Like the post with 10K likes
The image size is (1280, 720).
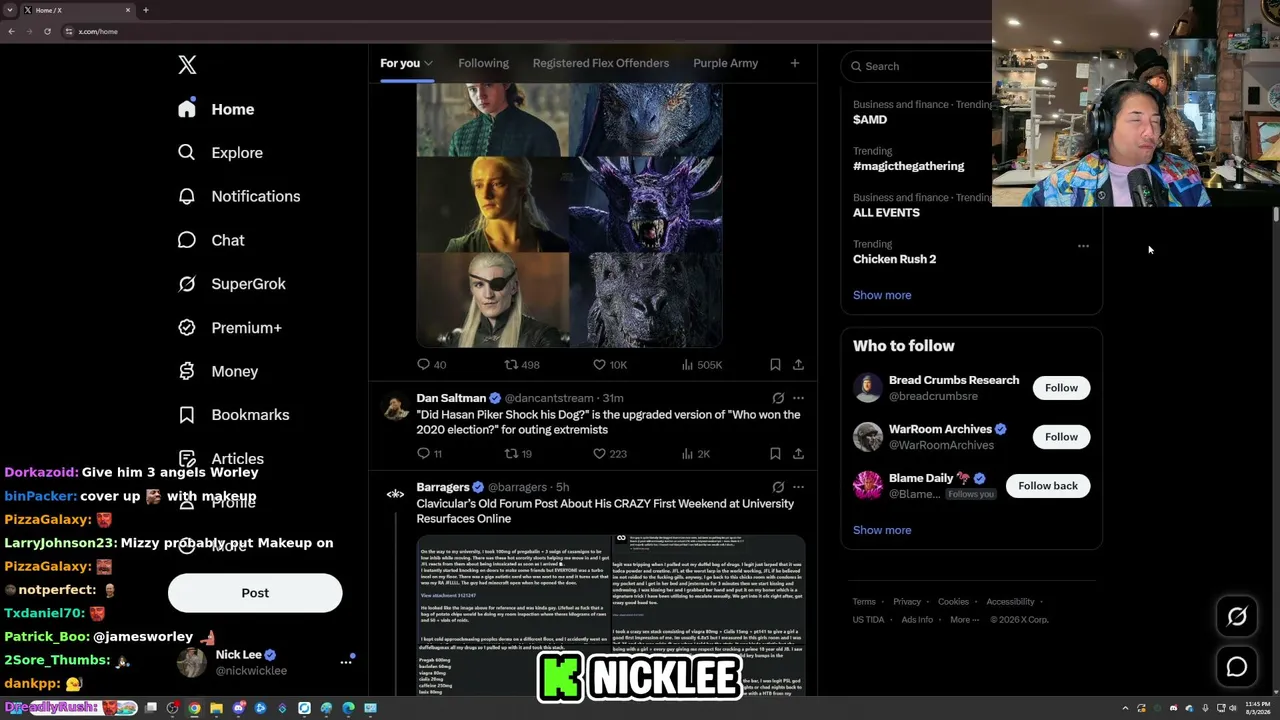coord(610,365)
